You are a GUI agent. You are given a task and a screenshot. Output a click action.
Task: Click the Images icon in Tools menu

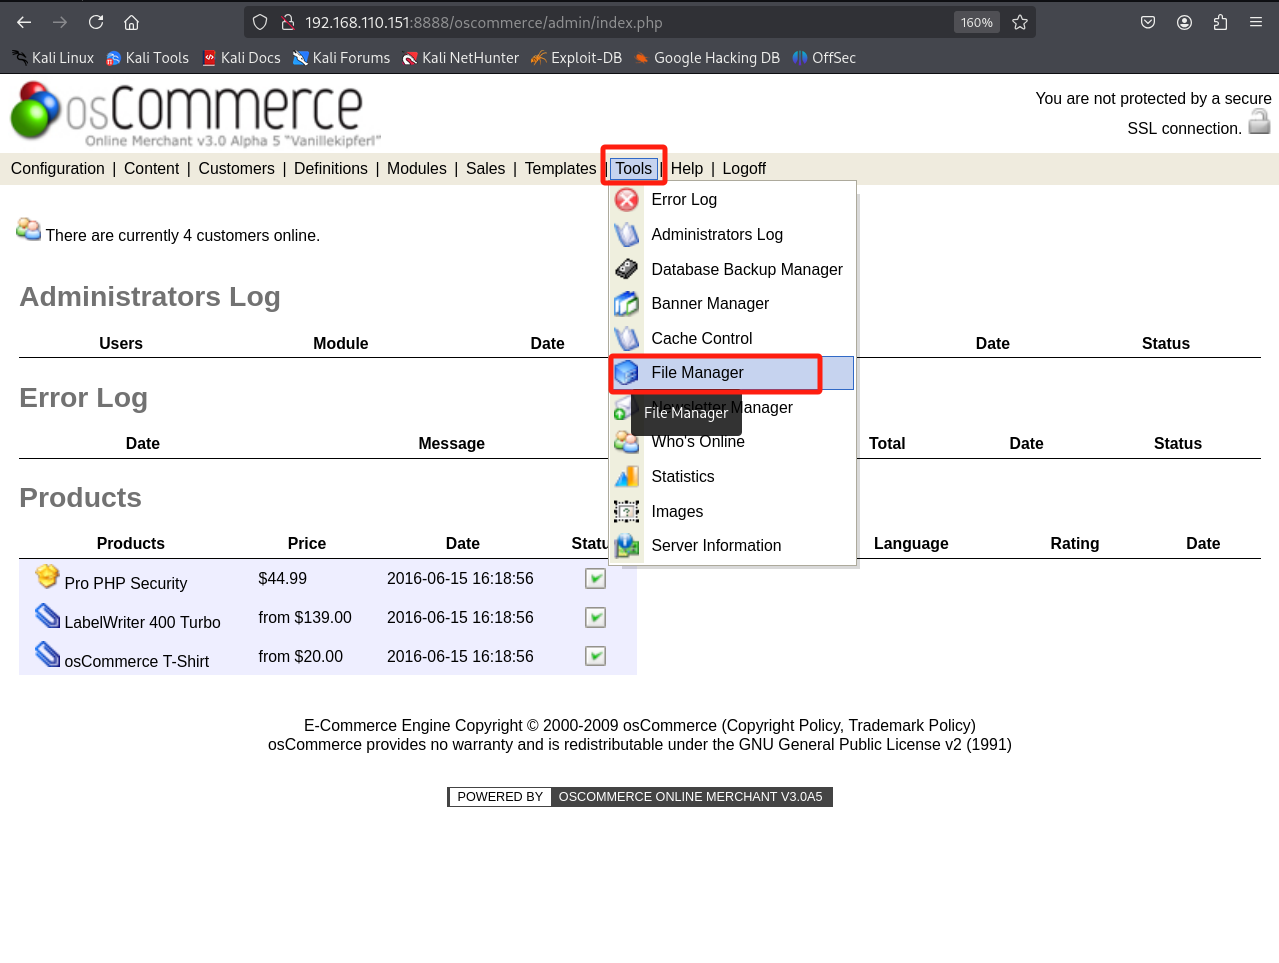click(x=626, y=512)
